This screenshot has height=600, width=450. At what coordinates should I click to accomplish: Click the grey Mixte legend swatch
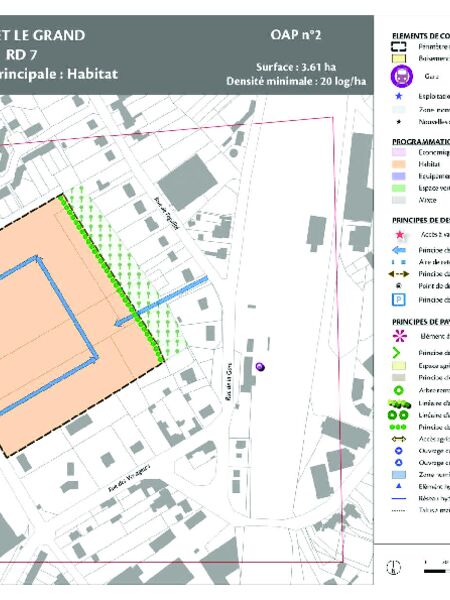pyautogui.click(x=399, y=200)
